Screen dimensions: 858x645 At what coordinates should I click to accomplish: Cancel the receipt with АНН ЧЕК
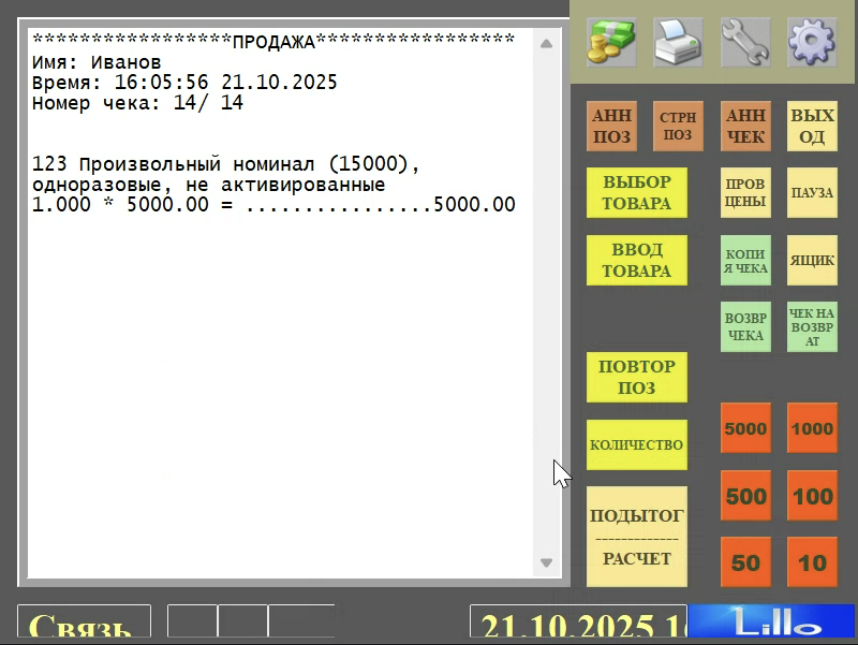[x=745, y=126]
